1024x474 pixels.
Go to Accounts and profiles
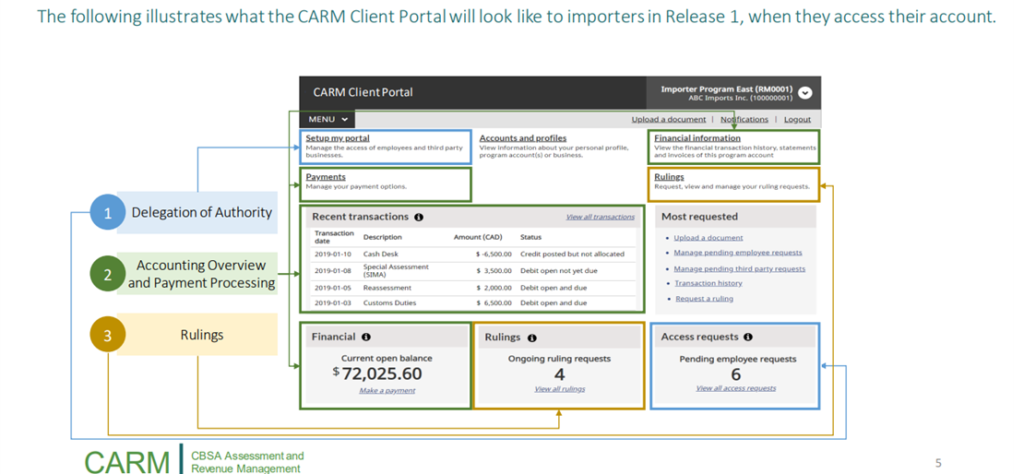(x=523, y=138)
